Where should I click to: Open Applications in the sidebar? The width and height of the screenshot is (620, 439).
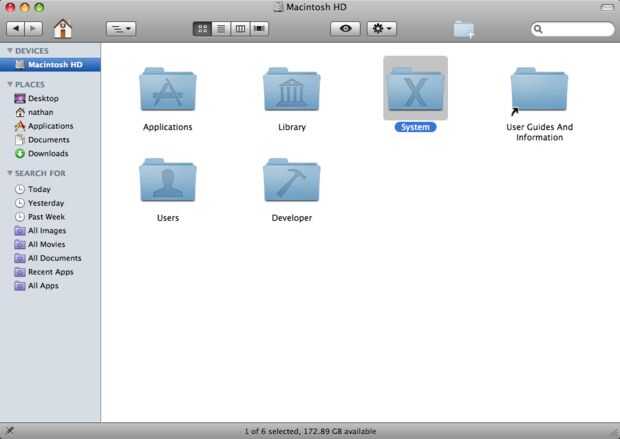[x=50, y=126]
